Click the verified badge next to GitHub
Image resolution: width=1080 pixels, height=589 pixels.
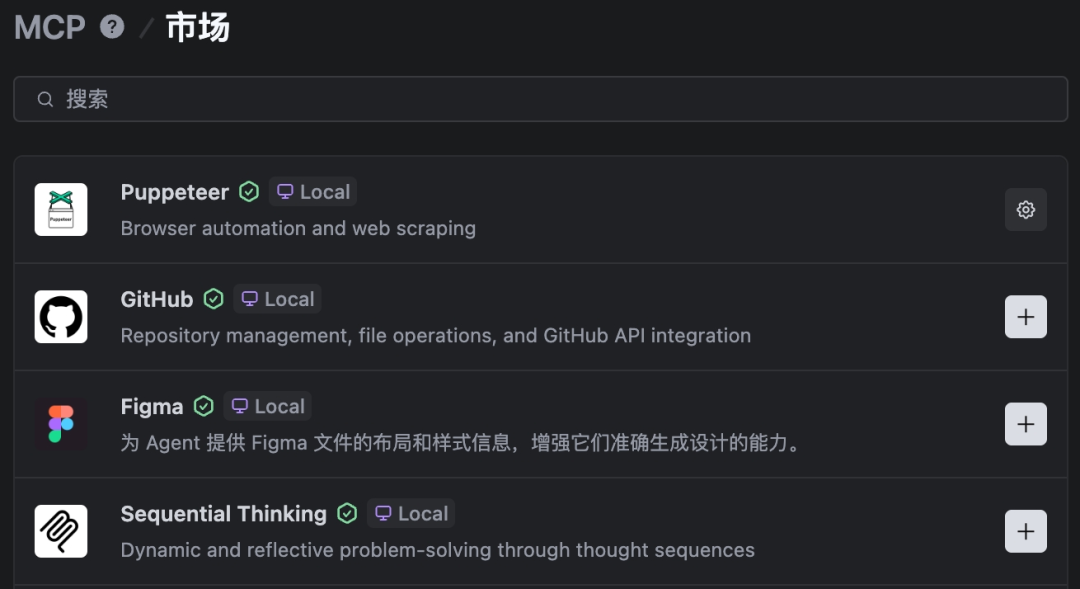click(x=213, y=299)
